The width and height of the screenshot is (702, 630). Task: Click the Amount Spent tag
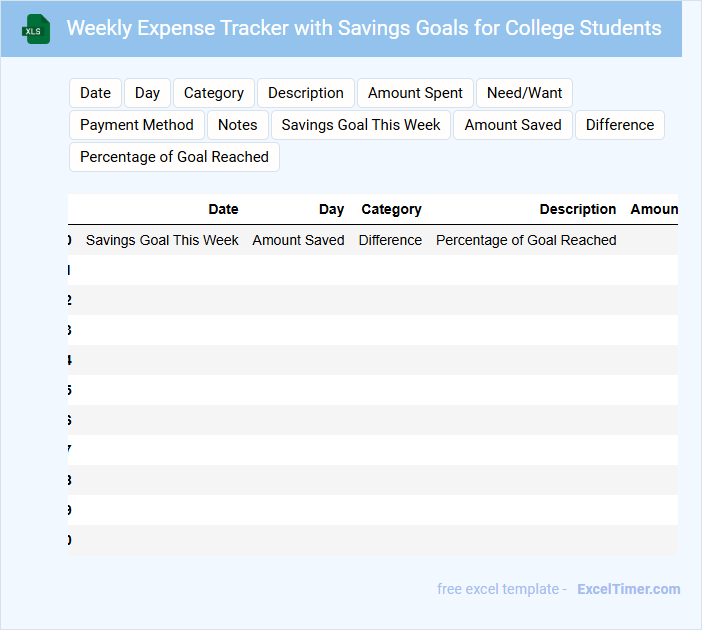click(415, 93)
